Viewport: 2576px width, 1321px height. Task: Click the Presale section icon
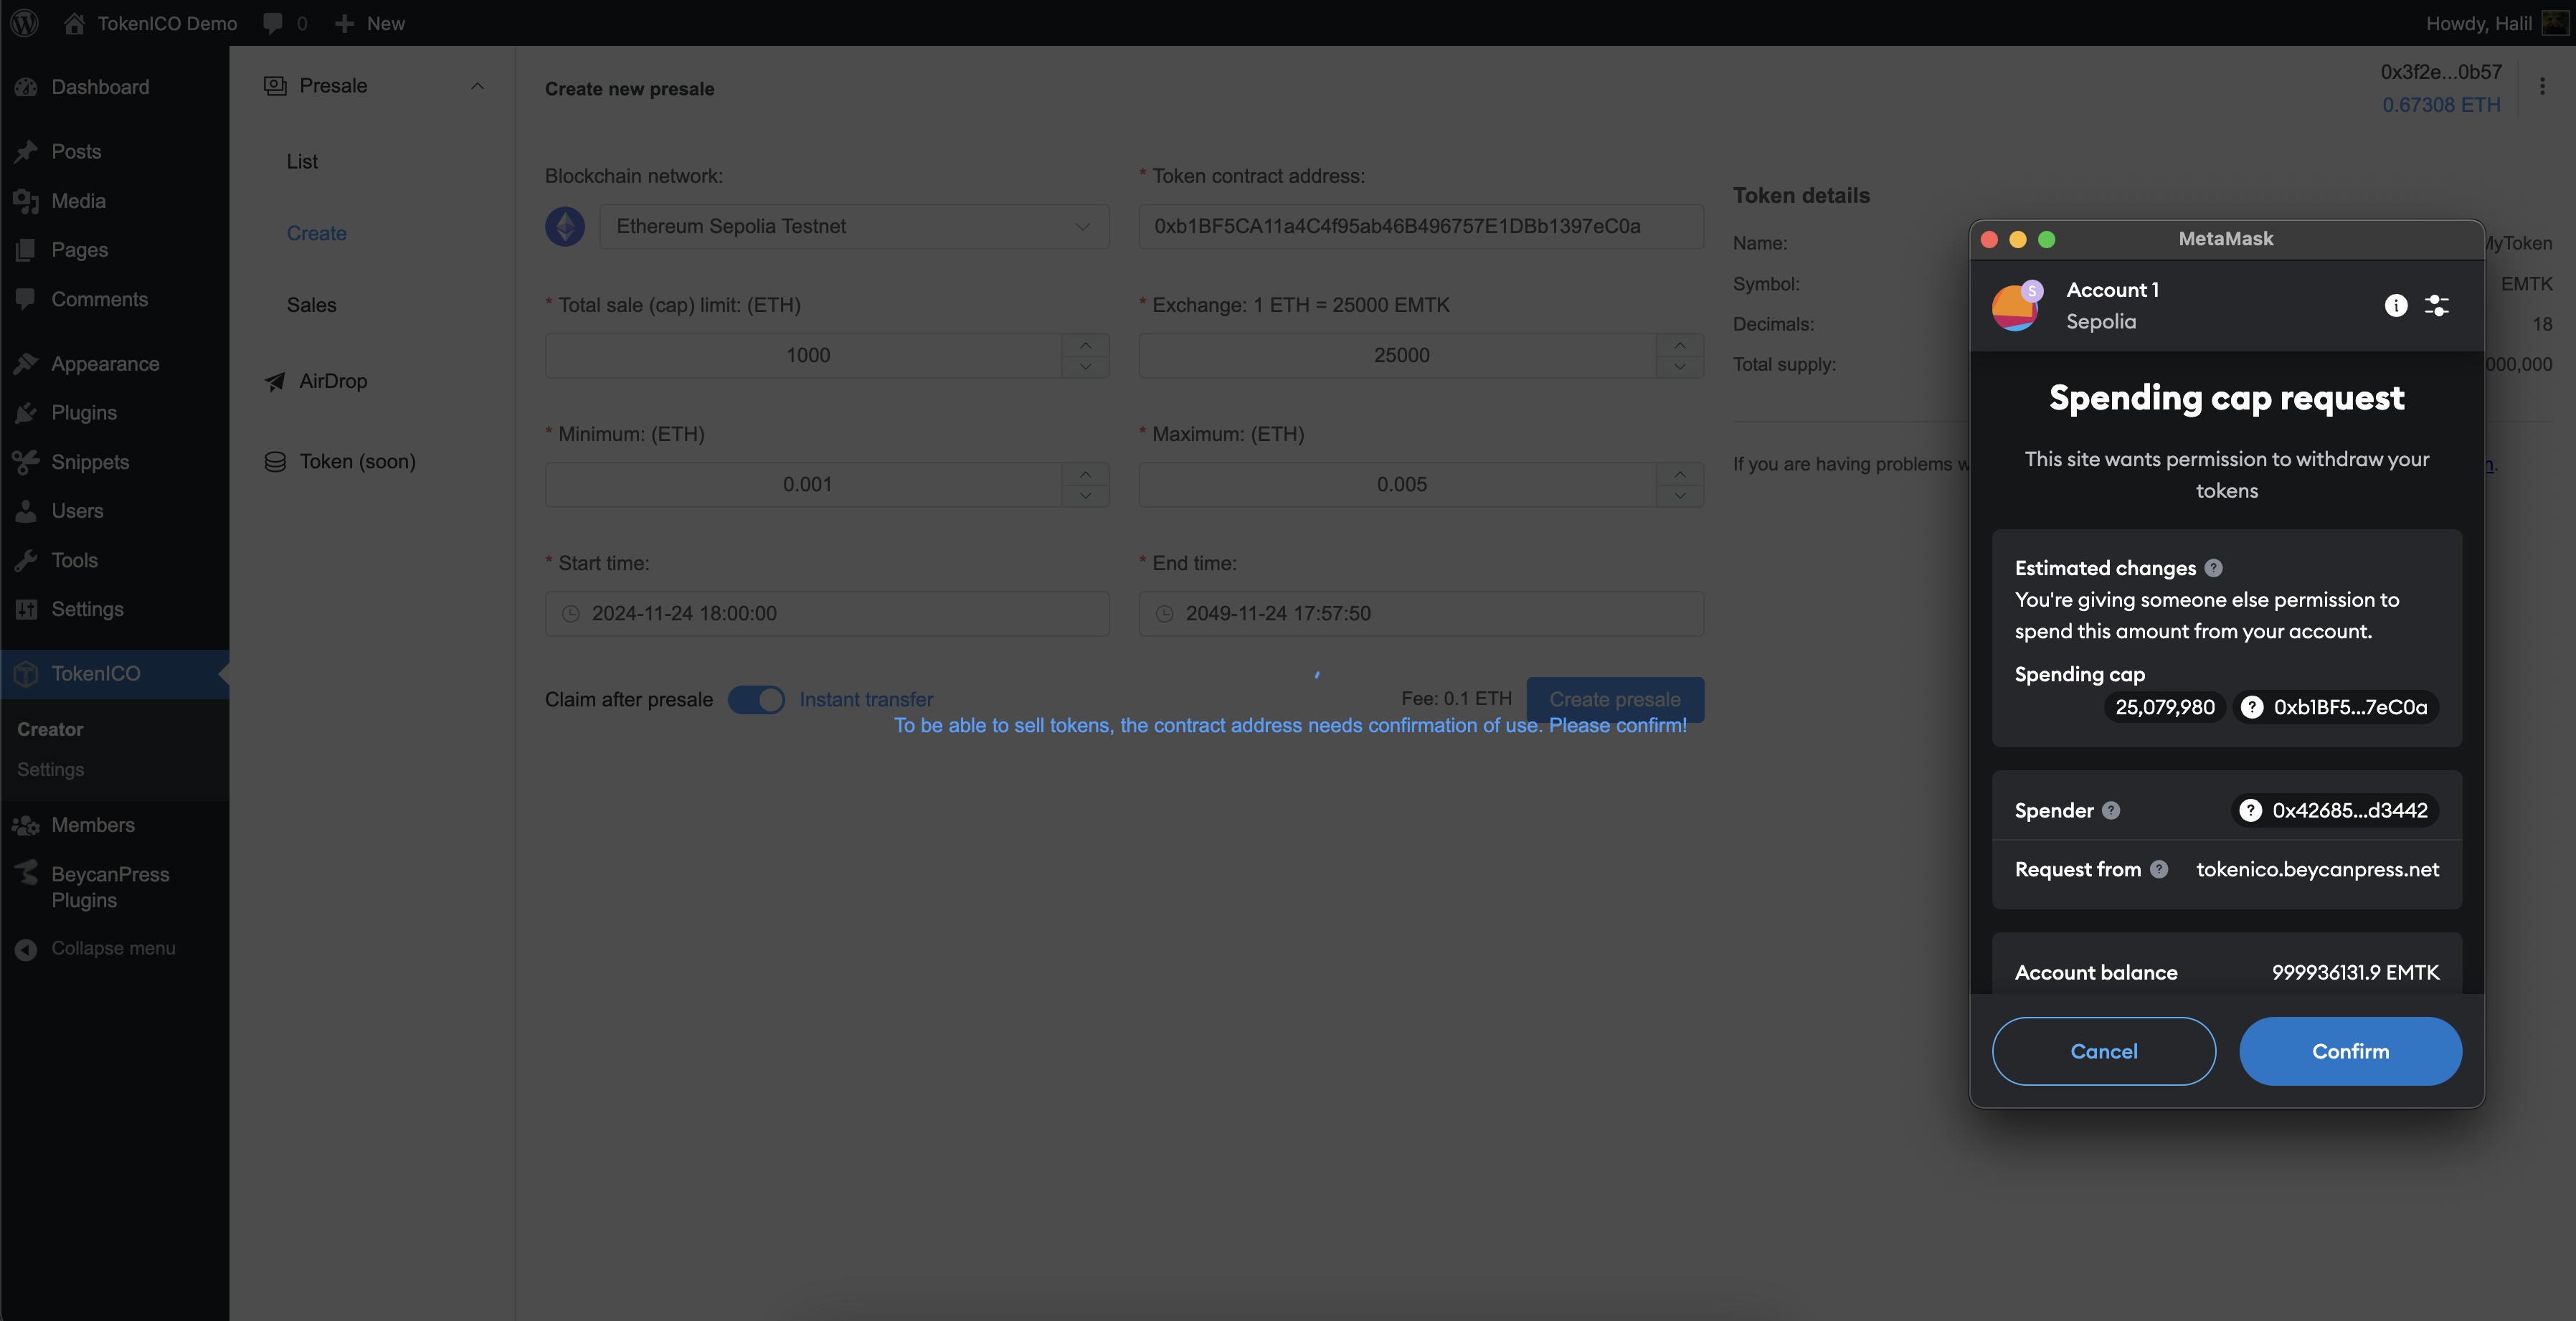[x=275, y=86]
